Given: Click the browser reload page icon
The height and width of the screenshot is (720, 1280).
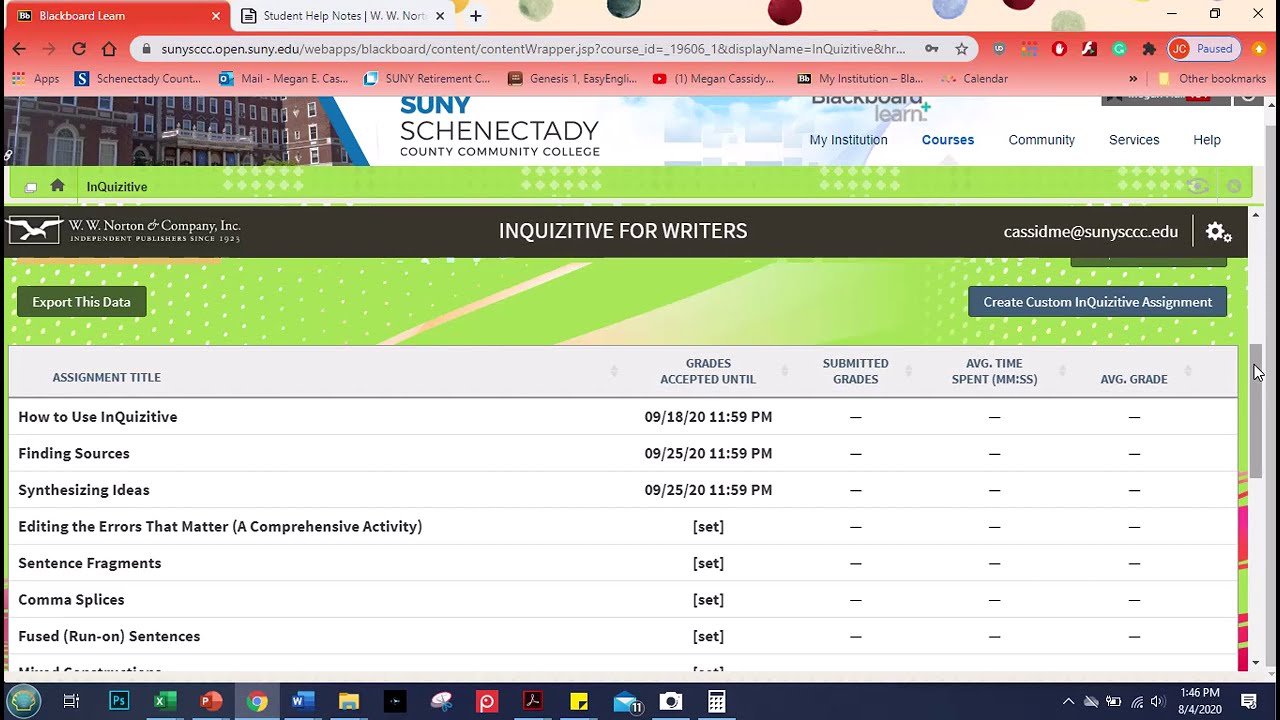Looking at the screenshot, I should pos(79,49).
